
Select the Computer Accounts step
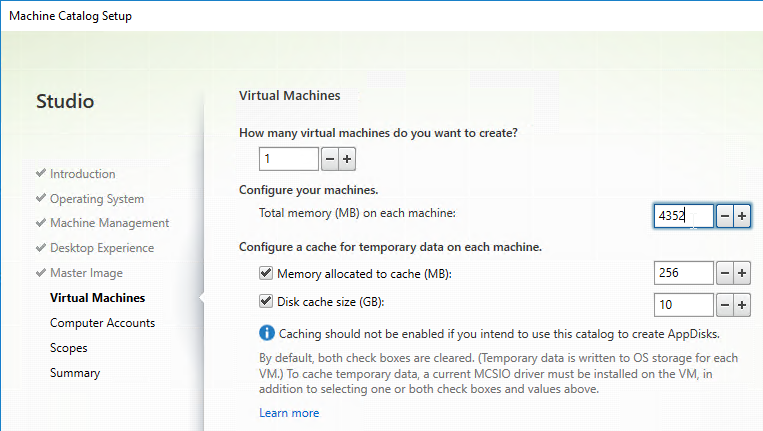coord(102,323)
